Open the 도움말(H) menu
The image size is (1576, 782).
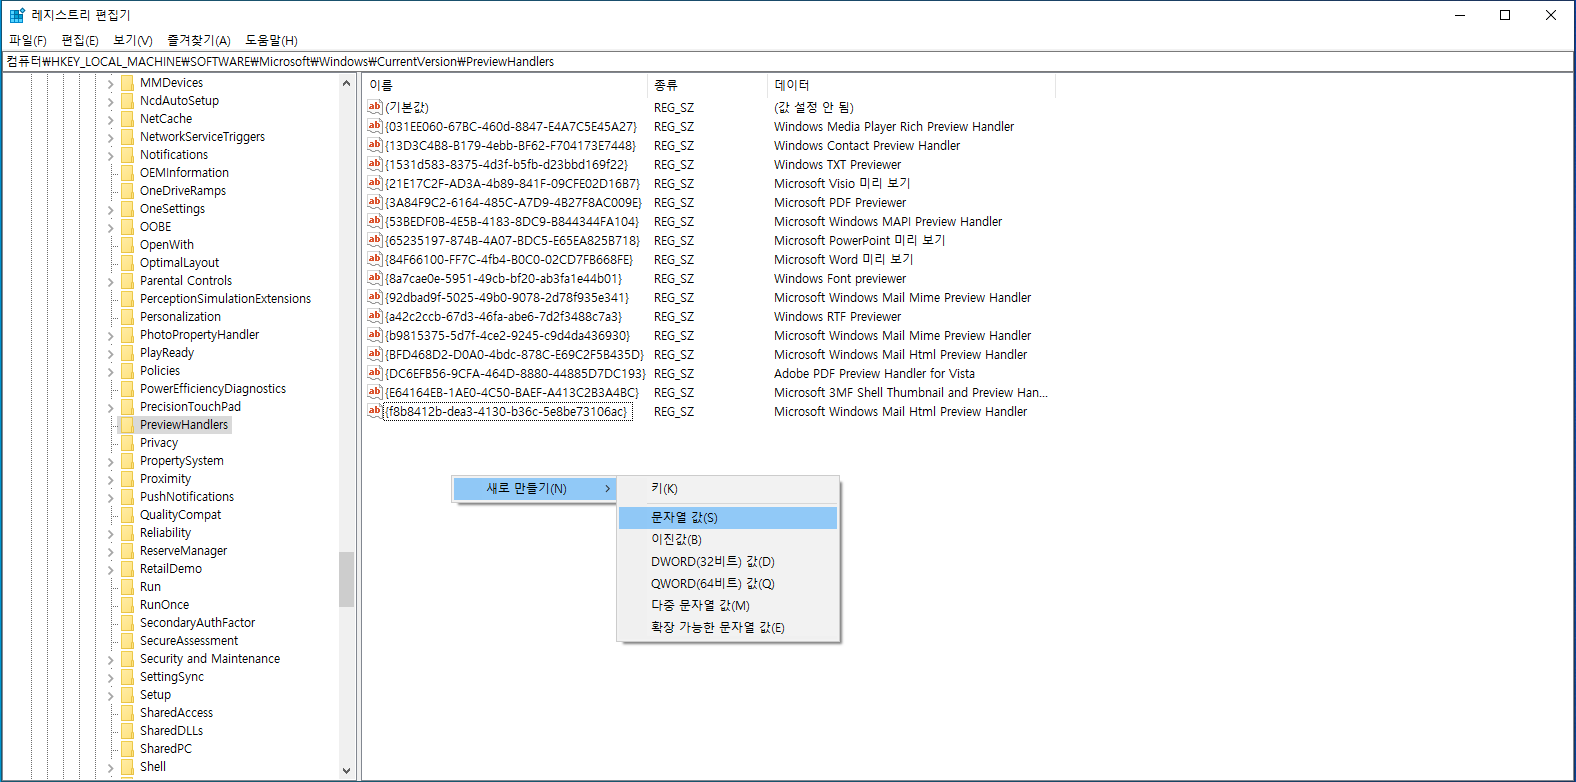point(272,40)
